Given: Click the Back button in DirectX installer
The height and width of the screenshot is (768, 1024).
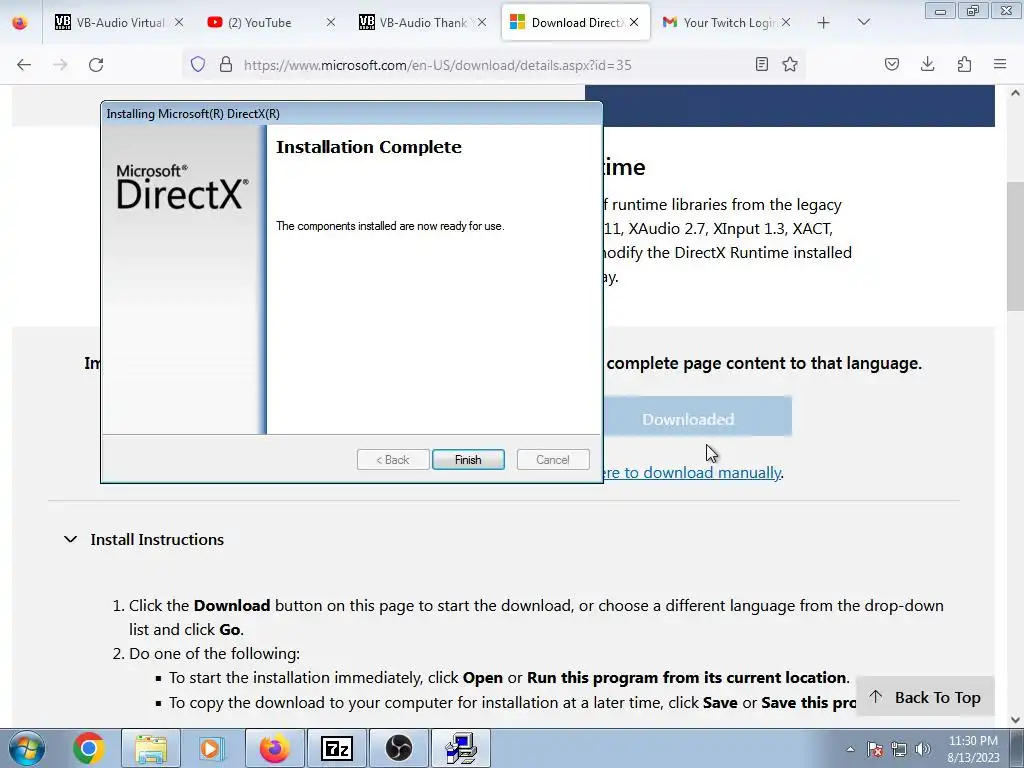Looking at the screenshot, I should pyautogui.click(x=392, y=460).
